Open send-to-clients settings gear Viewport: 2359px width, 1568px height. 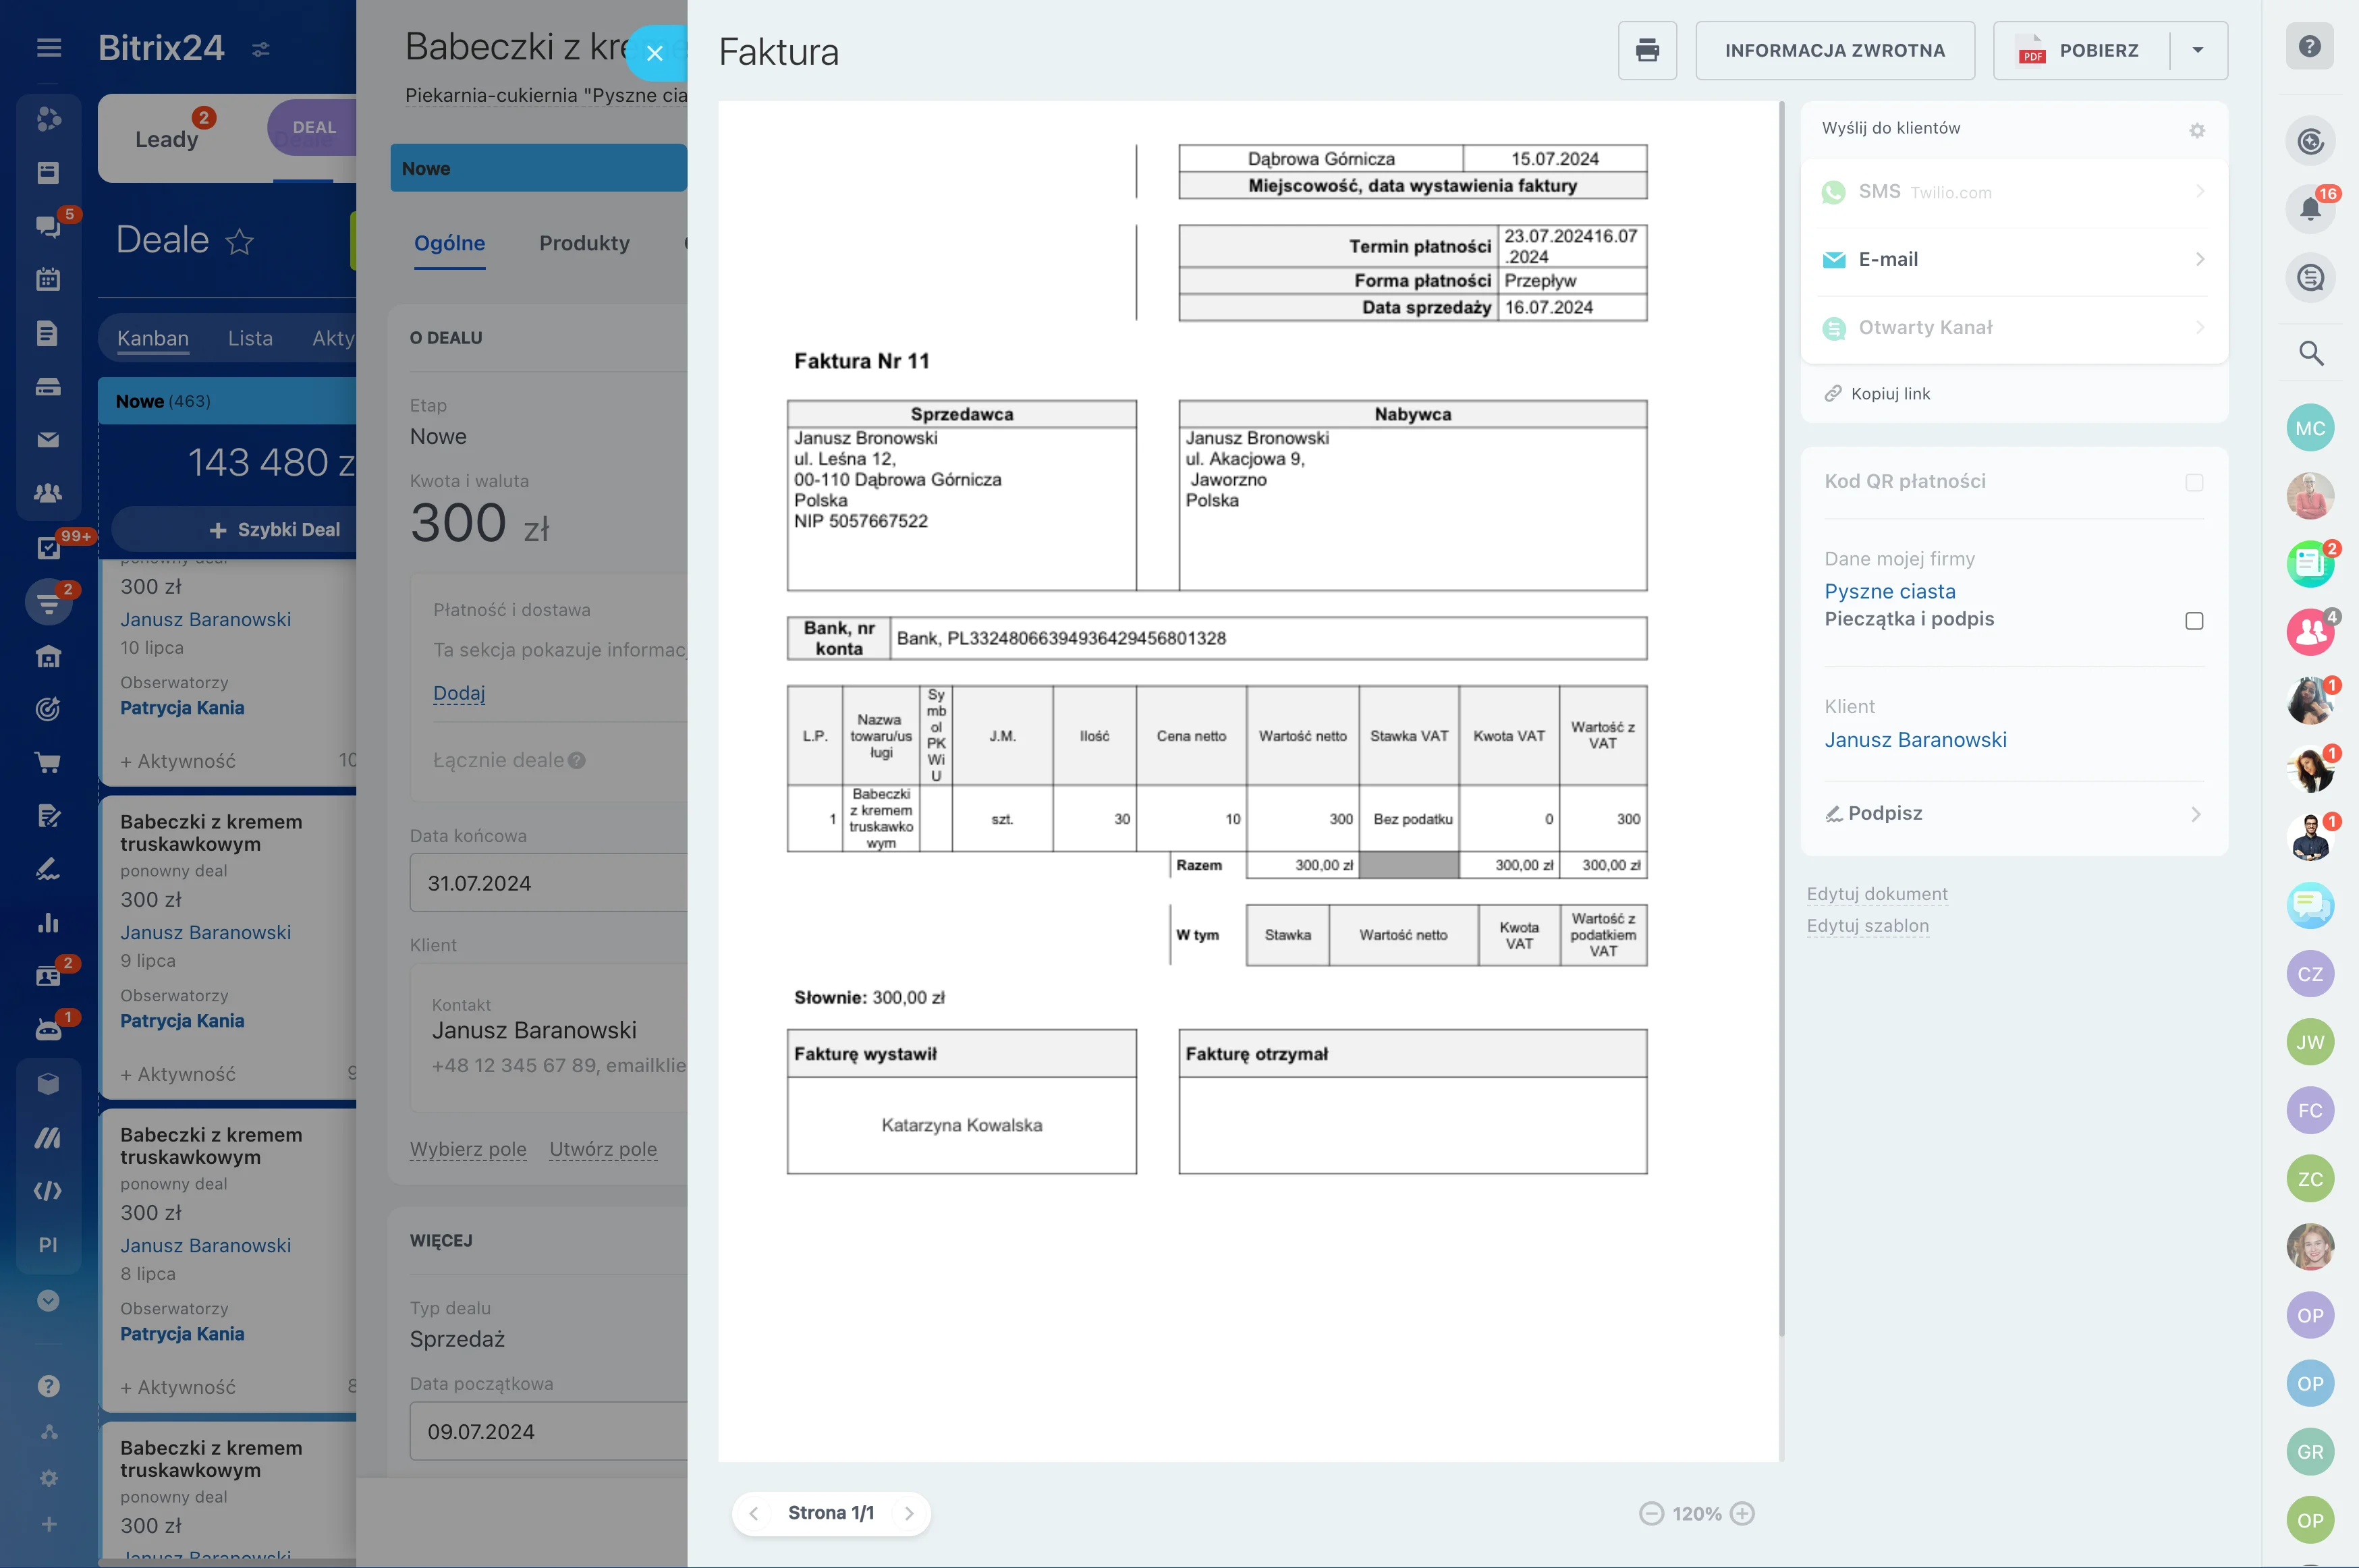[x=2196, y=130]
